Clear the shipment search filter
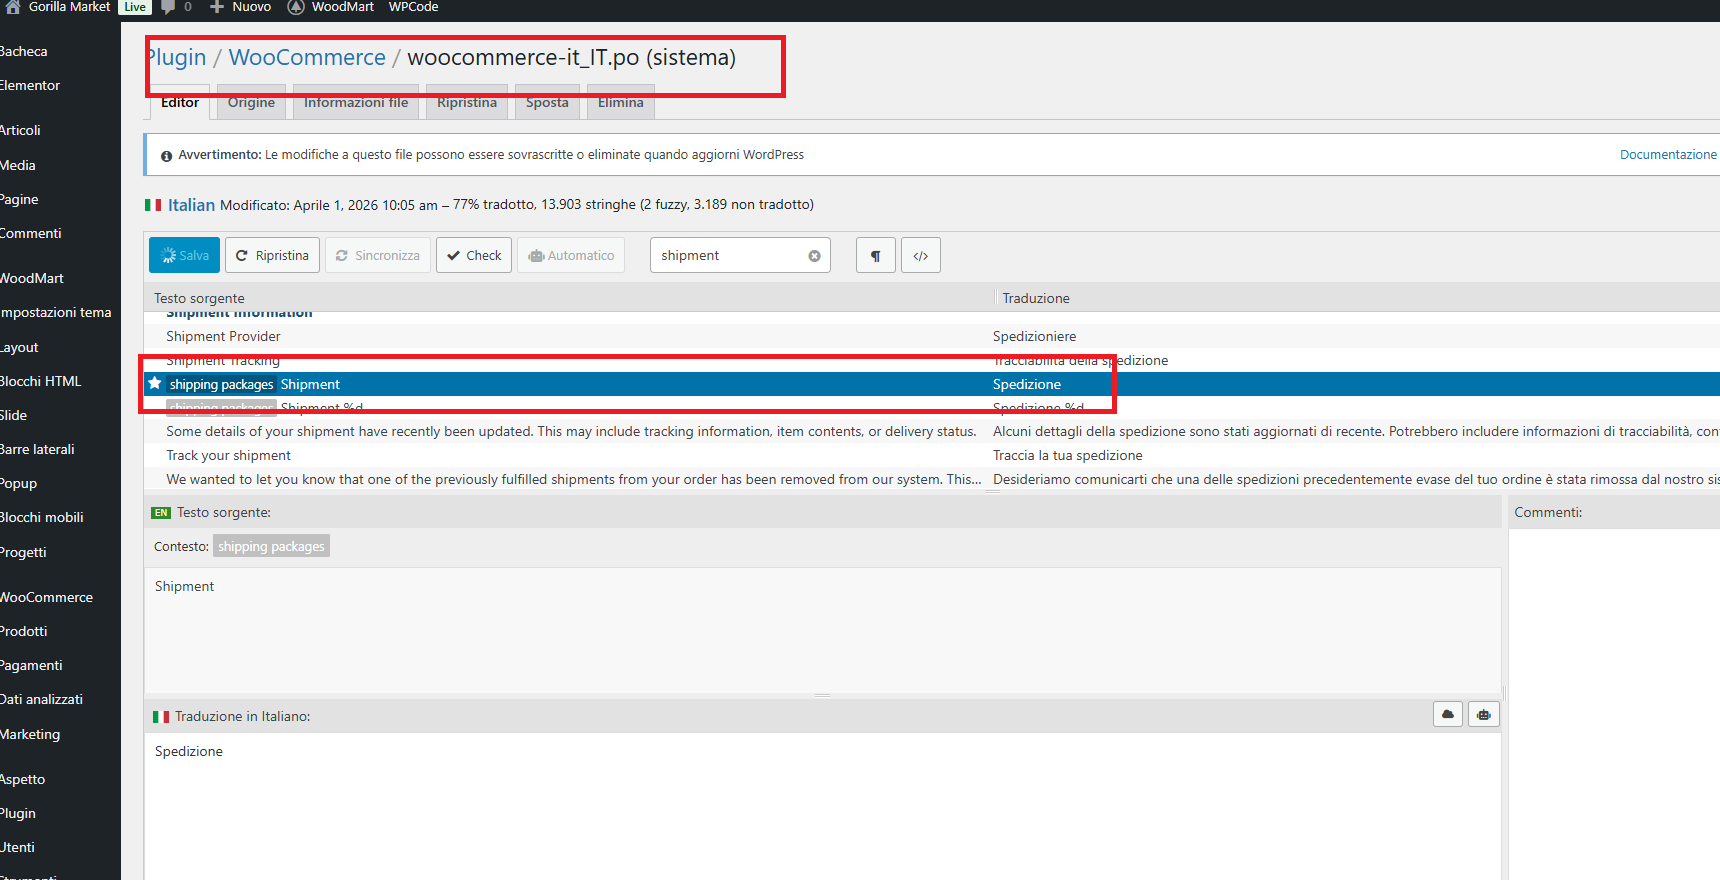 click(x=814, y=256)
